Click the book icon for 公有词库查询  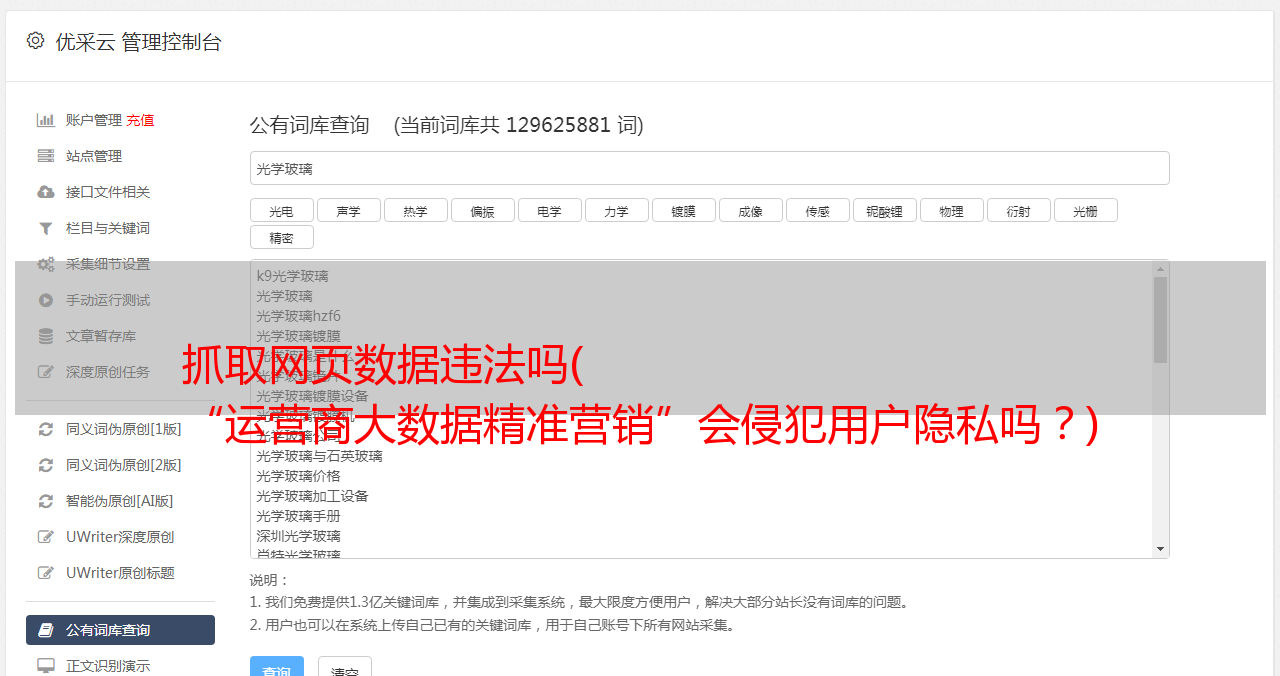[45, 630]
